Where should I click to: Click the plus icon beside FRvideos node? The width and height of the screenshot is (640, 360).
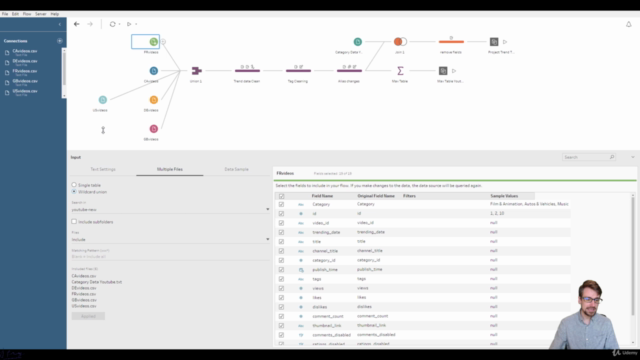(163, 42)
